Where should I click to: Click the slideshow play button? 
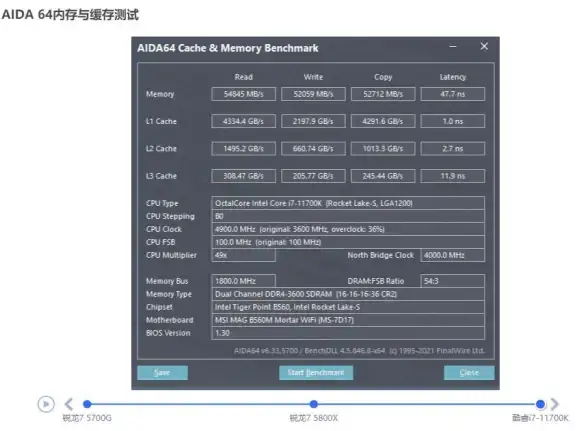click(46, 404)
